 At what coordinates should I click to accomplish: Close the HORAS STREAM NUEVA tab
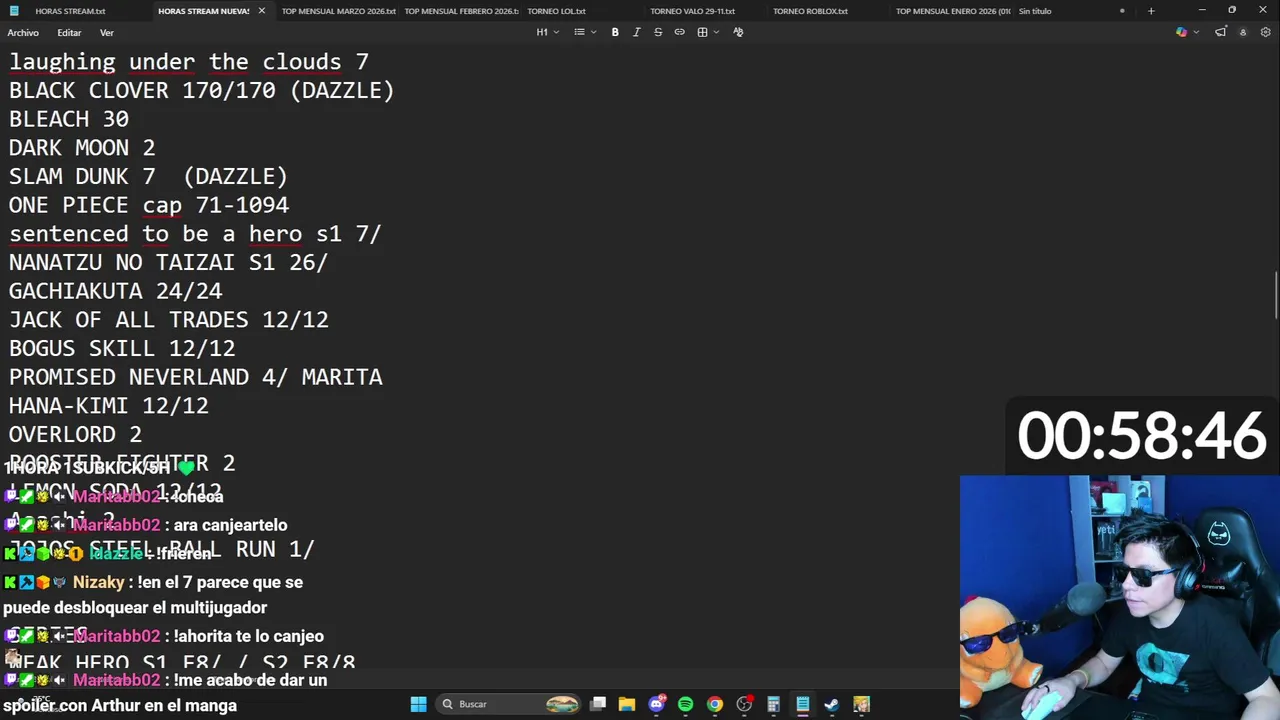pyautogui.click(x=262, y=11)
